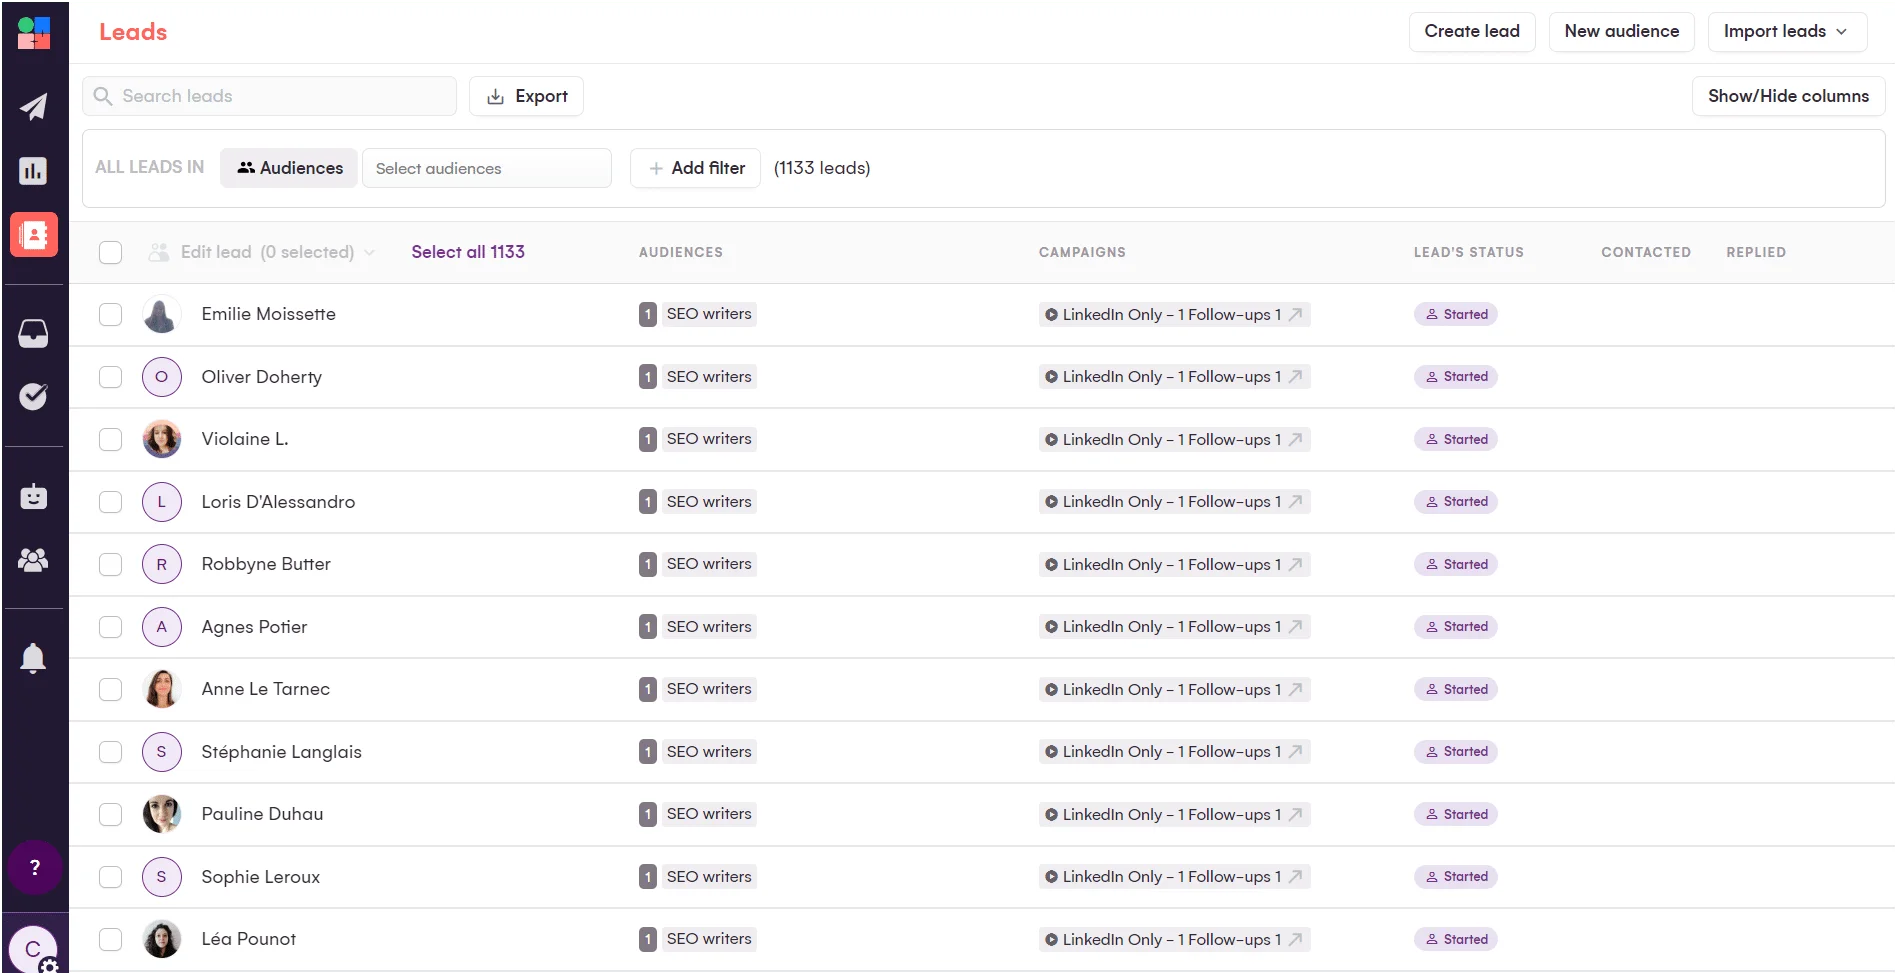Image resolution: width=1897 pixels, height=975 pixels.
Task: Check the box for Loris D'Alessandro
Action: point(111,502)
